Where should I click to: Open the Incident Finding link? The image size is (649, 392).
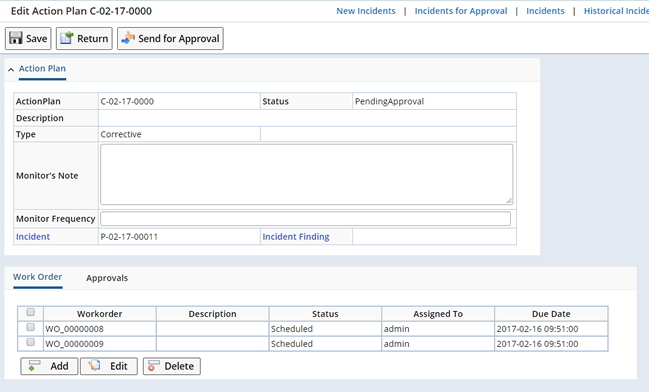296,236
